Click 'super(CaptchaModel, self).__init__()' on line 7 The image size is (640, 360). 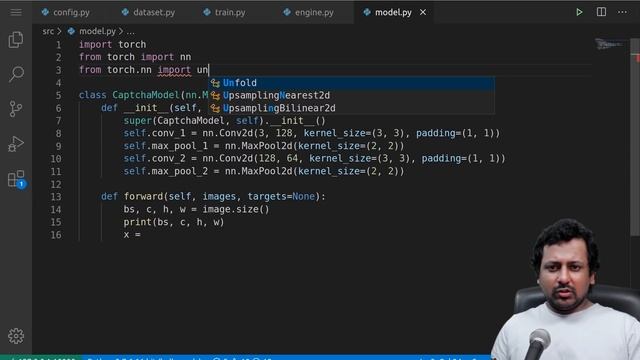coord(224,121)
